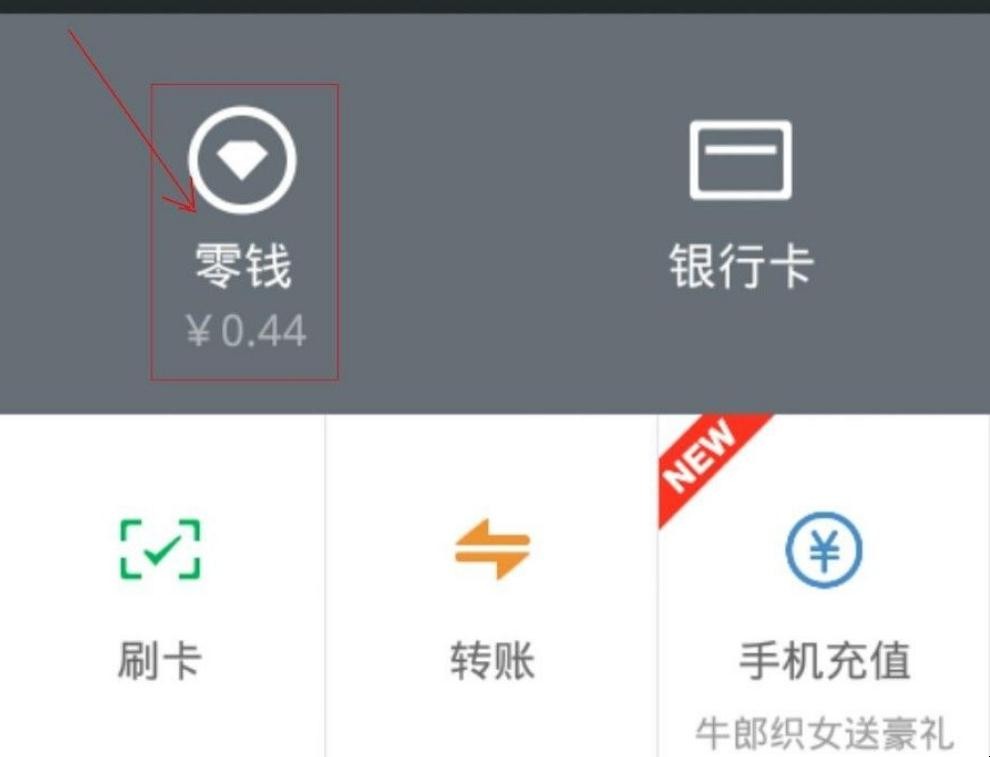This screenshot has width=990, height=757.
Task: Open the 银行卡 card icon
Action: coord(740,160)
